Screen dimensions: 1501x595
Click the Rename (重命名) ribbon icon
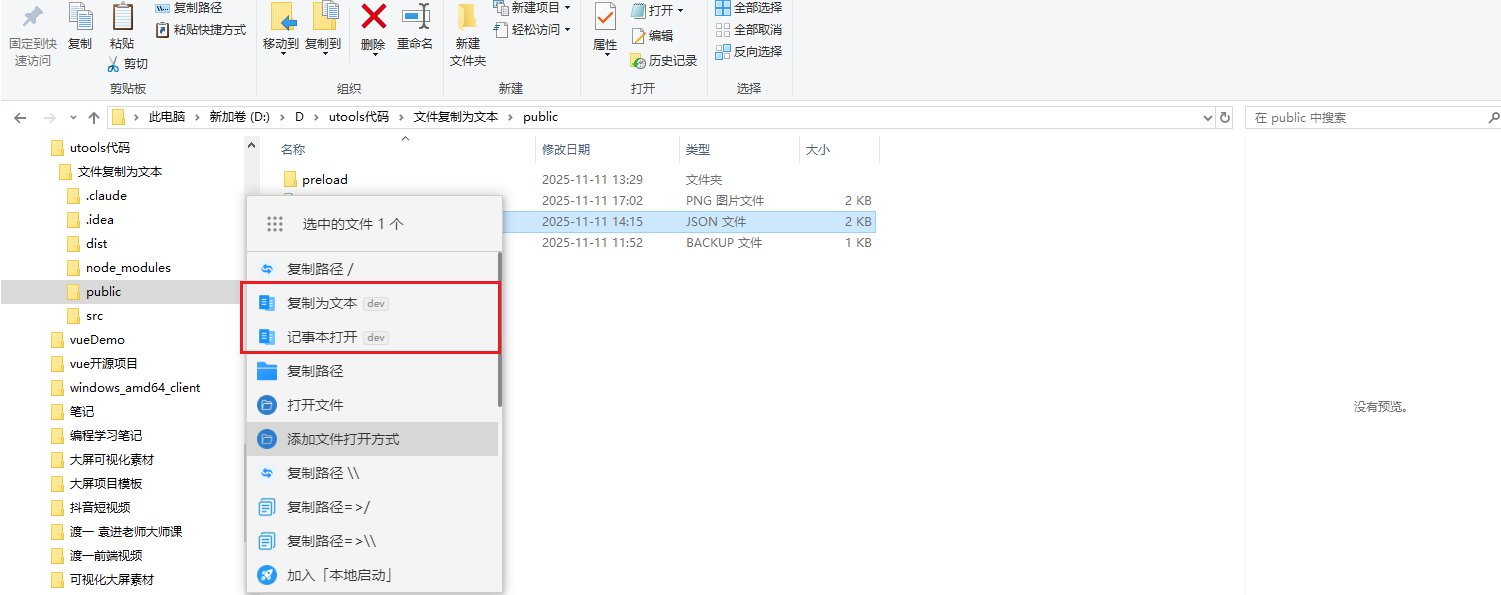[415, 17]
